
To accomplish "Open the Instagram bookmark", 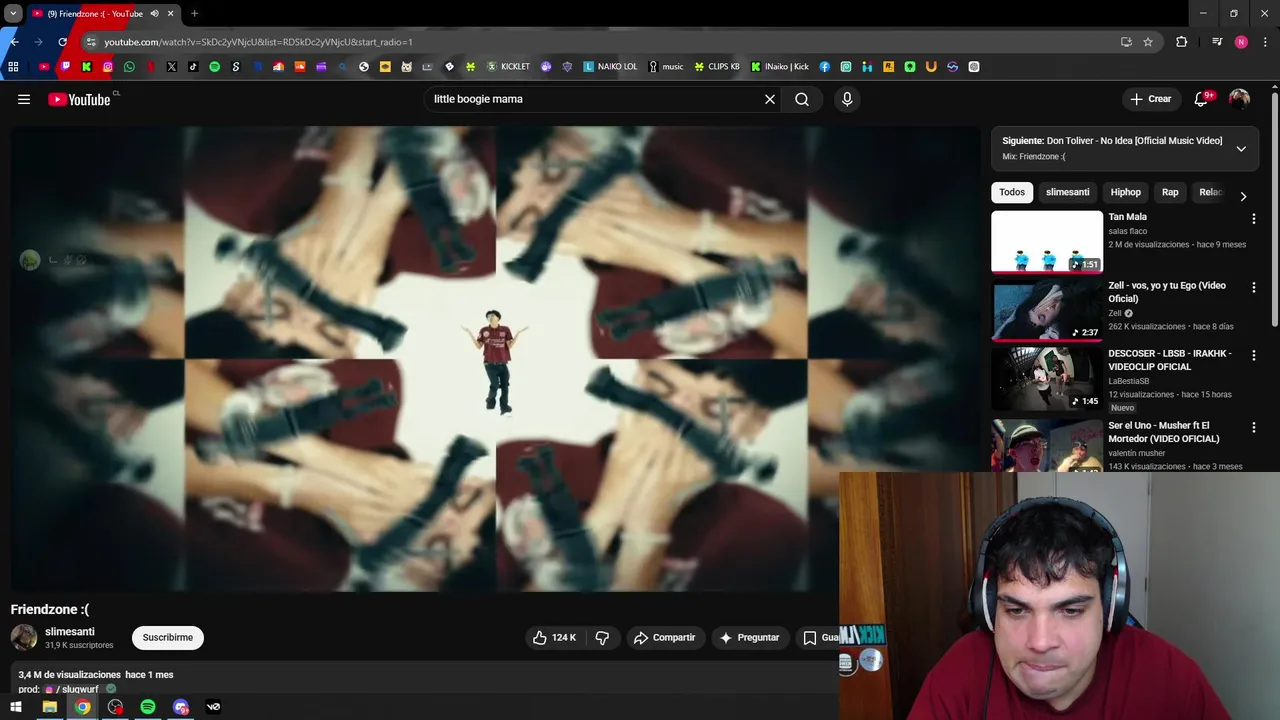I will 108,67.
